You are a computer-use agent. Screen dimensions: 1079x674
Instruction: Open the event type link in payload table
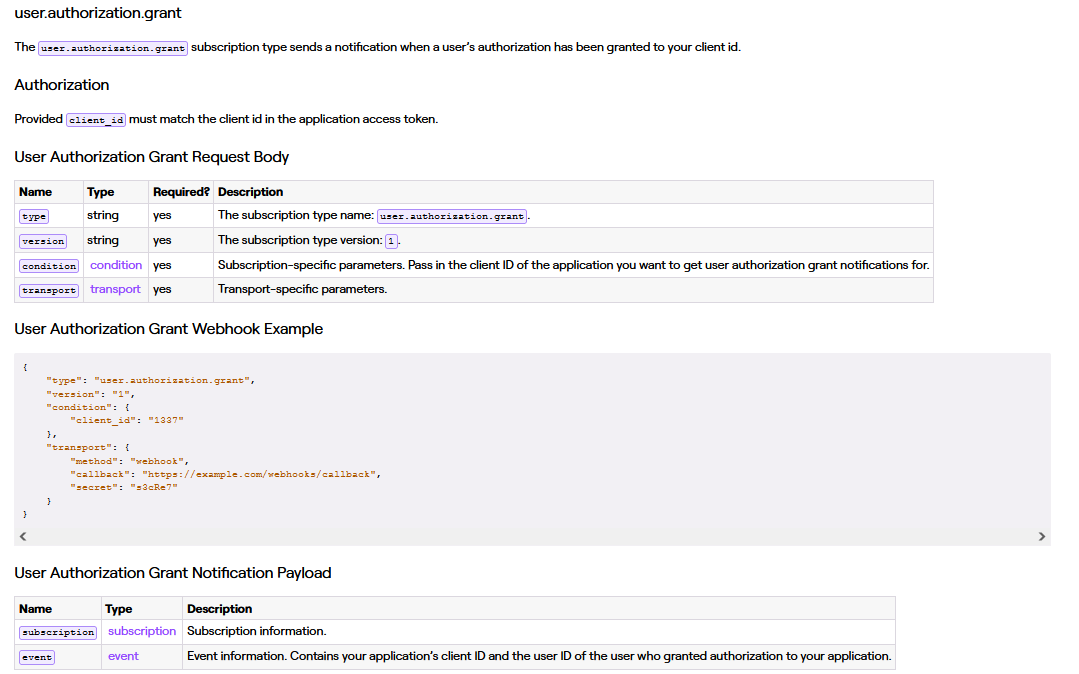pos(122,656)
